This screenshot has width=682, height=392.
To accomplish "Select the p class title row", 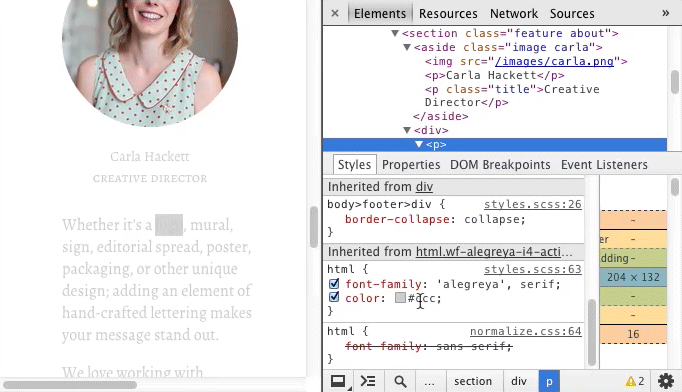I will [x=512, y=96].
